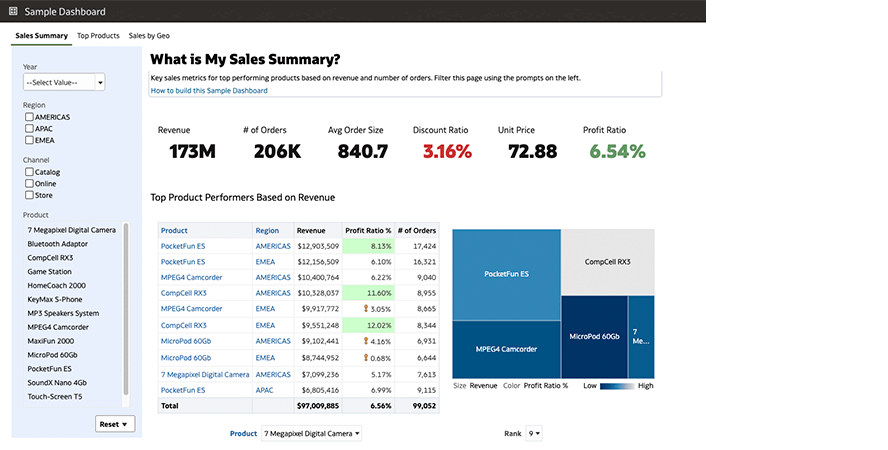Viewport: 888px width, 450px height.
Task: Click the 7 Me... treemap tile
Action: [641, 337]
